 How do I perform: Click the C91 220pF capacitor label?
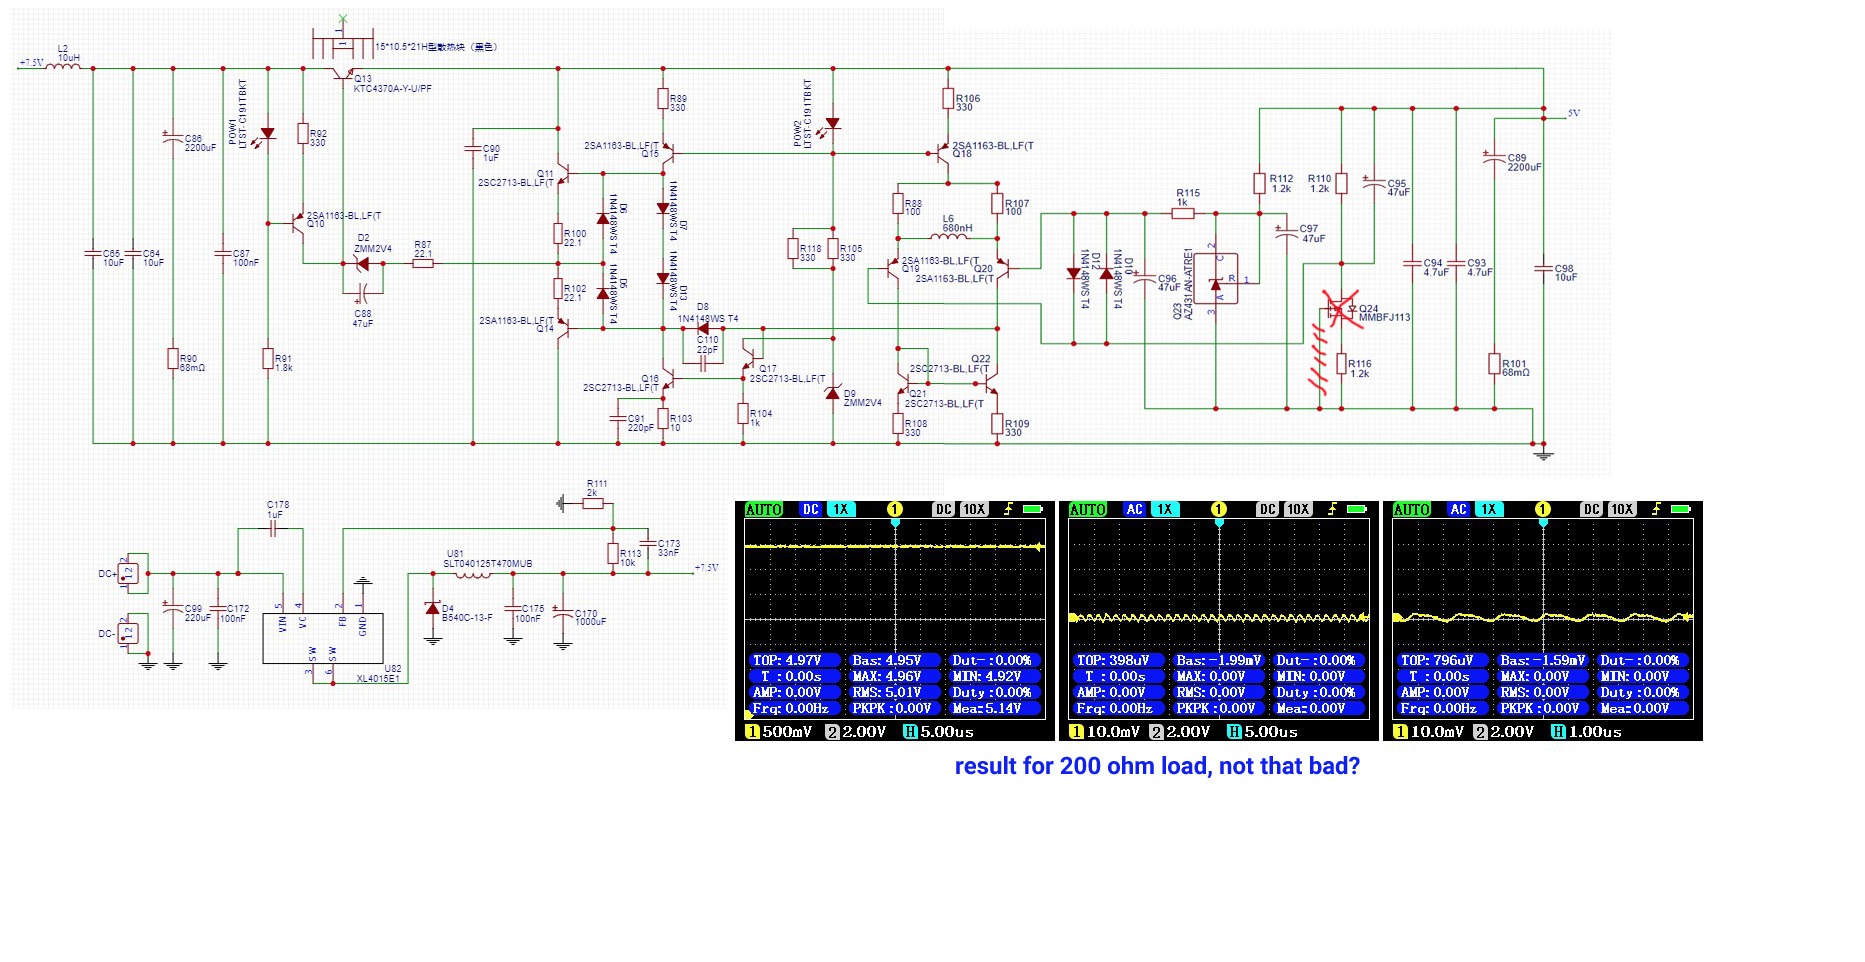(640, 423)
